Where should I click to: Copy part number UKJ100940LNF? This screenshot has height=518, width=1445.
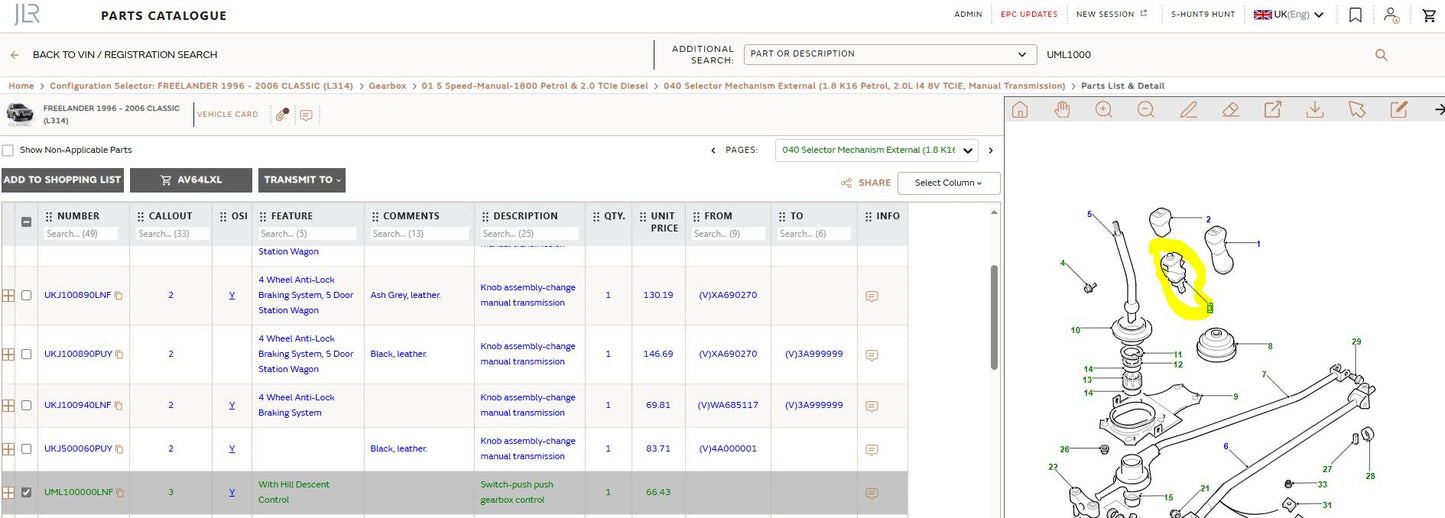coord(118,406)
